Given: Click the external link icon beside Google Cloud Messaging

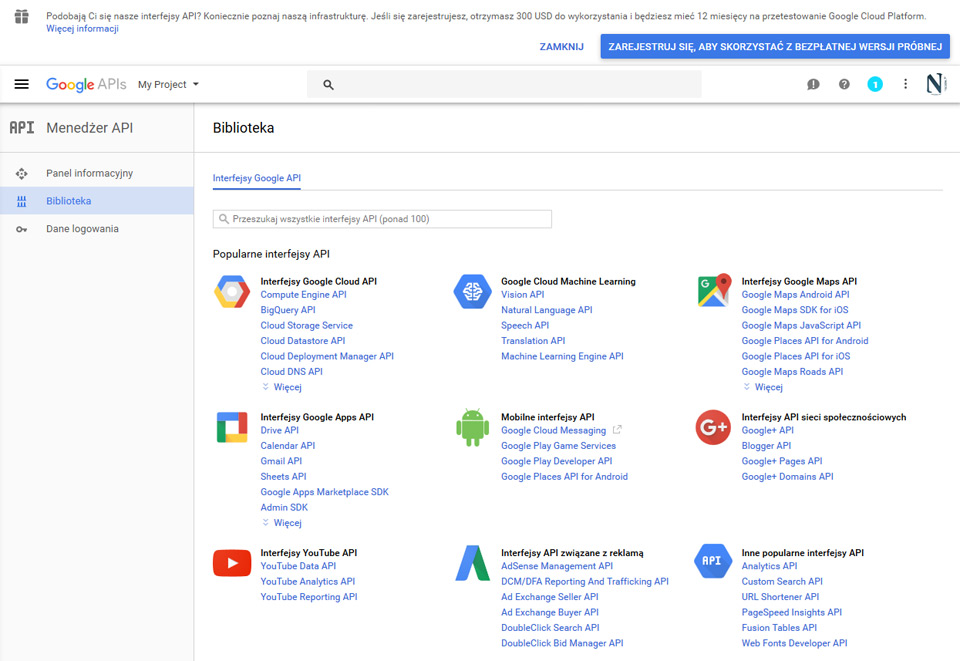Looking at the screenshot, I should [x=617, y=430].
